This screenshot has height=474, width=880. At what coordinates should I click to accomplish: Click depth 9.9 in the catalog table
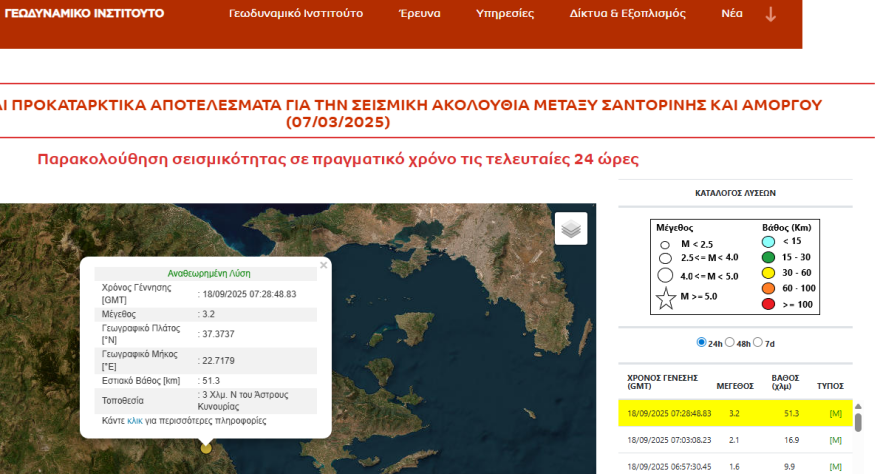coord(790,467)
